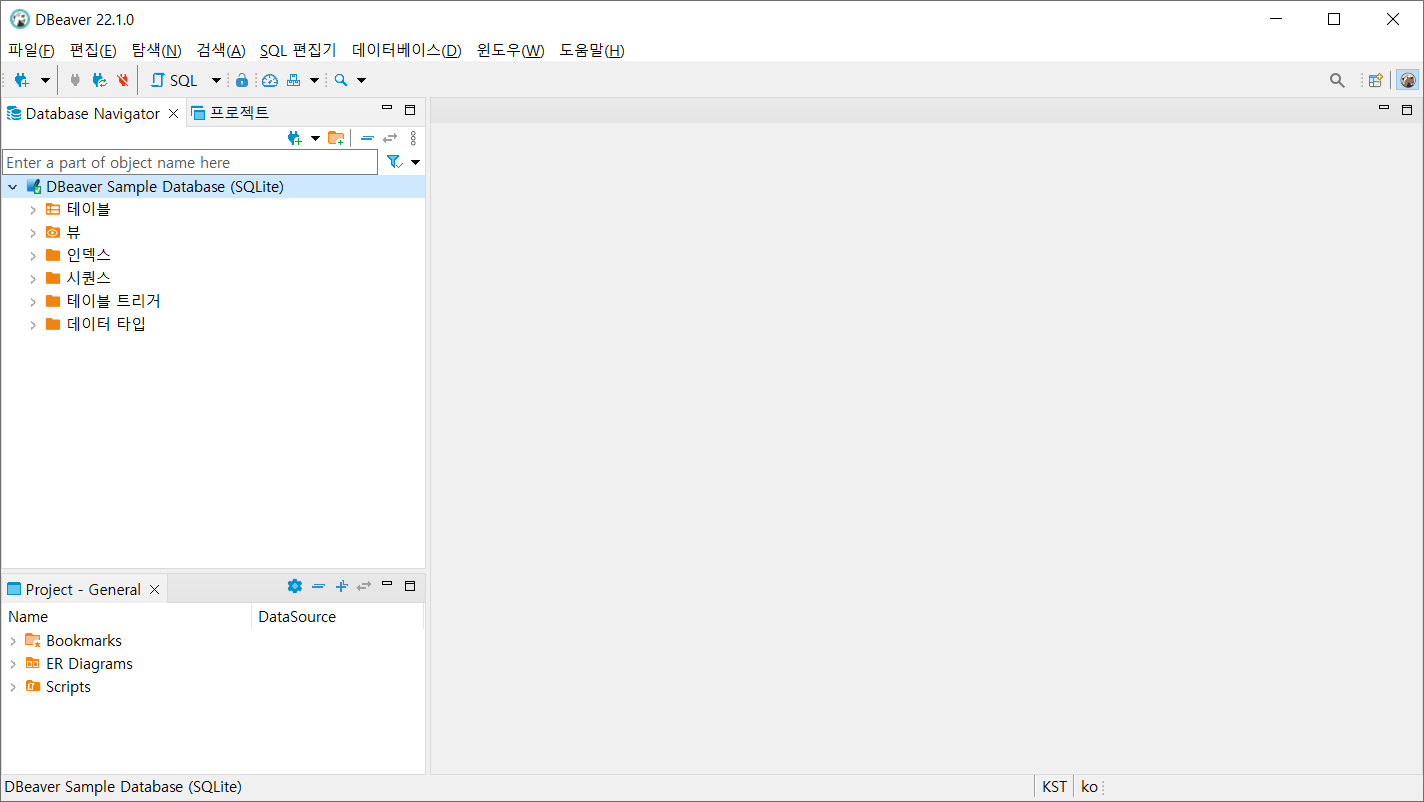The width and height of the screenshot is (1424, 802).
Task: Open the 탐색(N) menu
Action: click(x=156, y=50)
